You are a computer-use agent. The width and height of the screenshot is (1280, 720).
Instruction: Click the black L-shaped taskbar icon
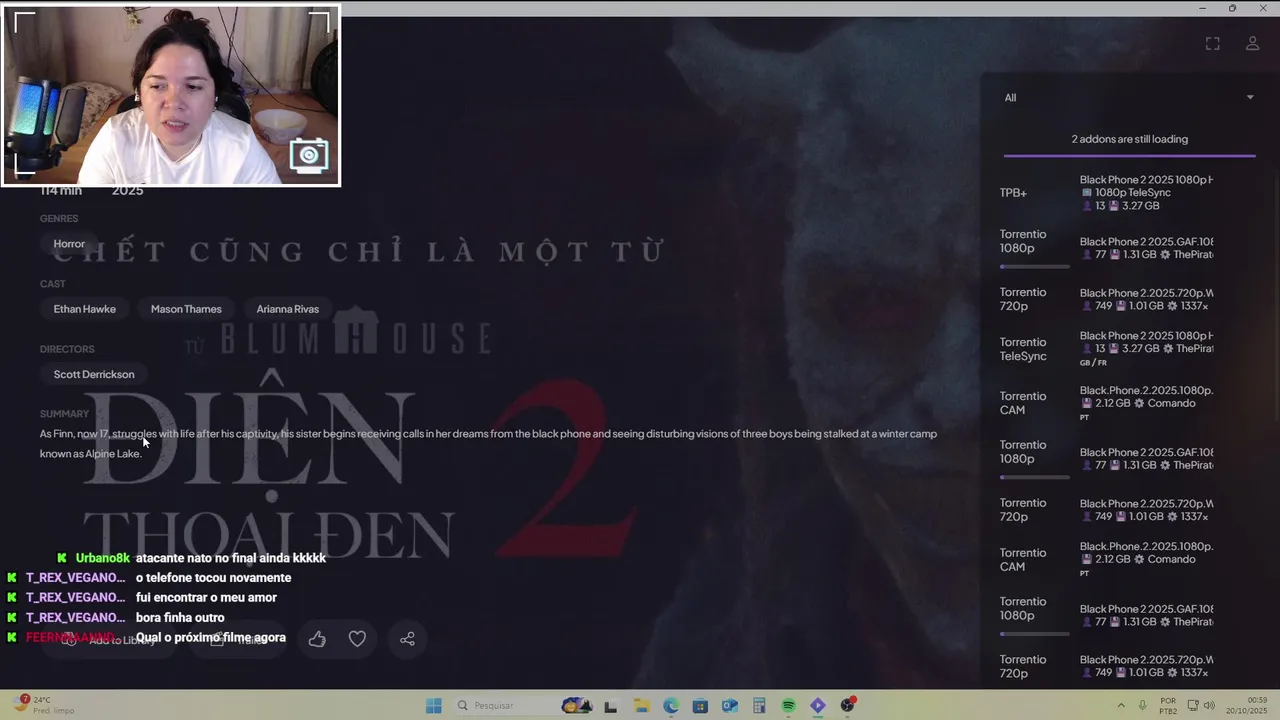(610, 706)
